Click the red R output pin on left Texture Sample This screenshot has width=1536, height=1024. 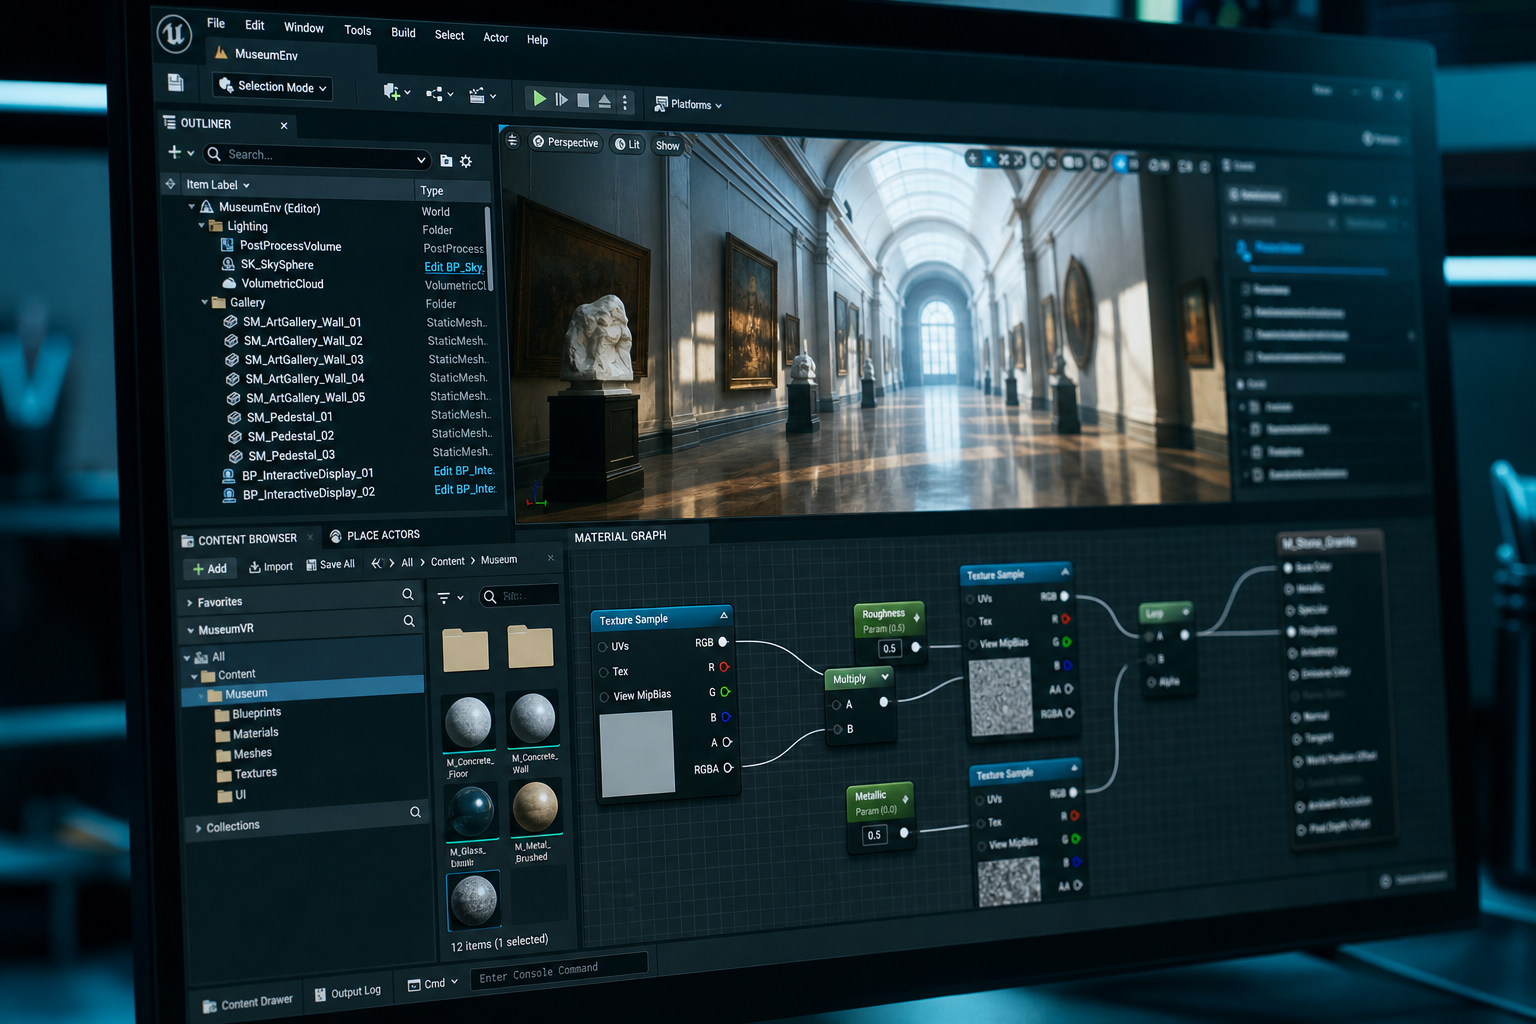click(x=724, y=667)
